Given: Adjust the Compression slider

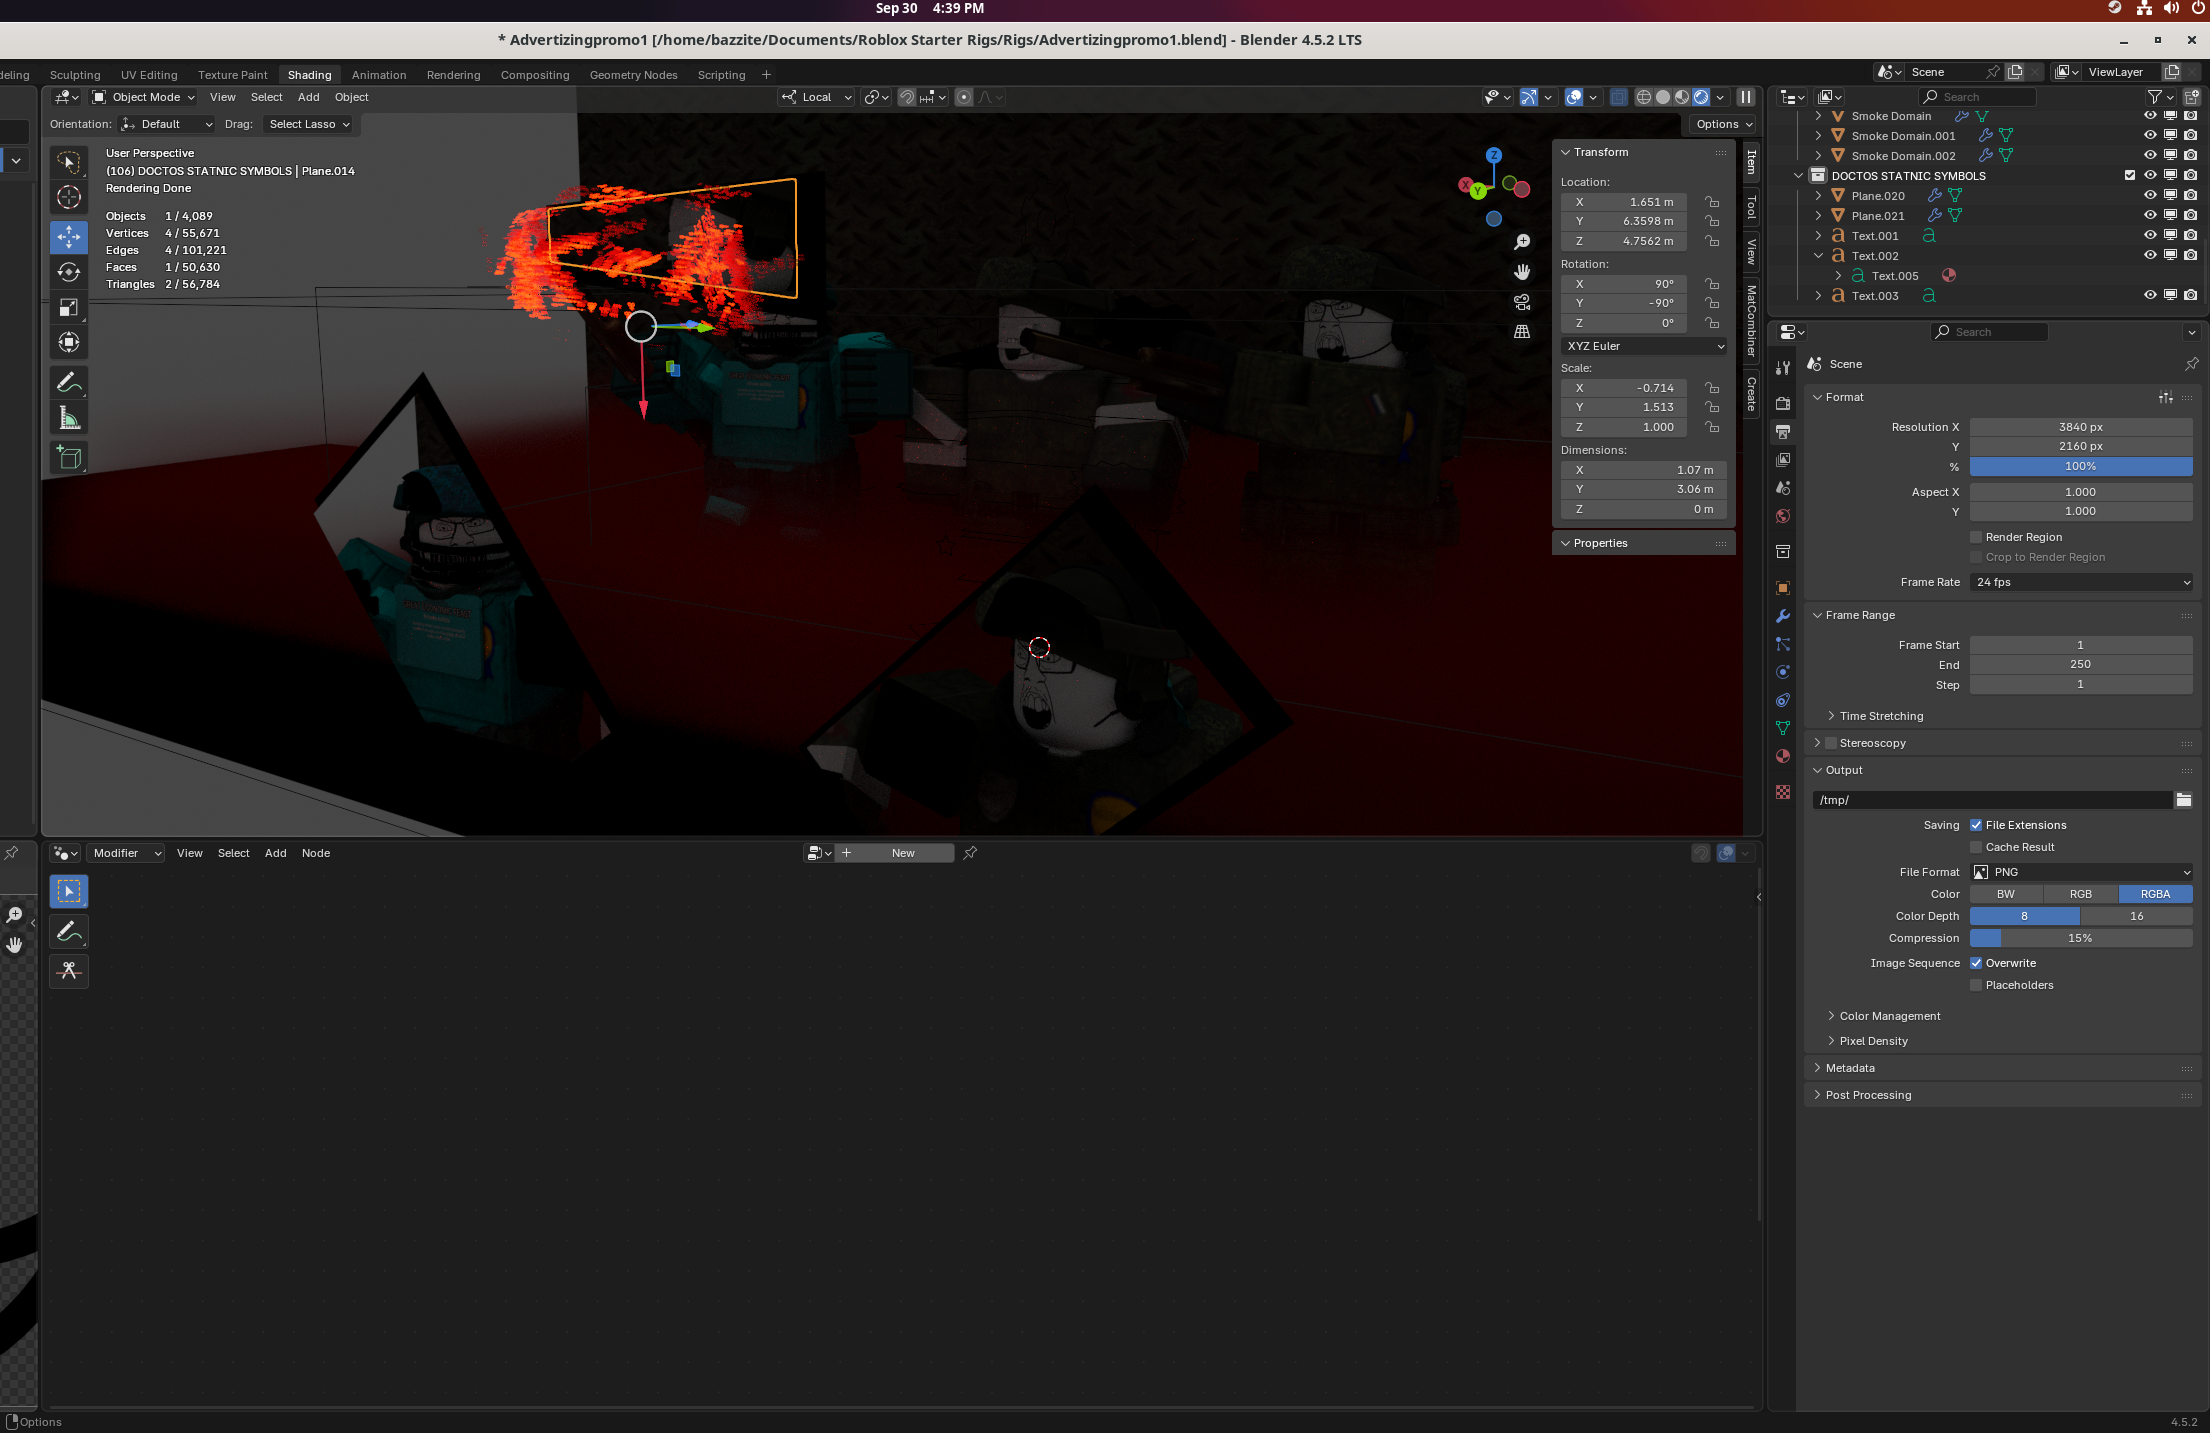Looking at the screenshot, I should [x=2080, y=938].
